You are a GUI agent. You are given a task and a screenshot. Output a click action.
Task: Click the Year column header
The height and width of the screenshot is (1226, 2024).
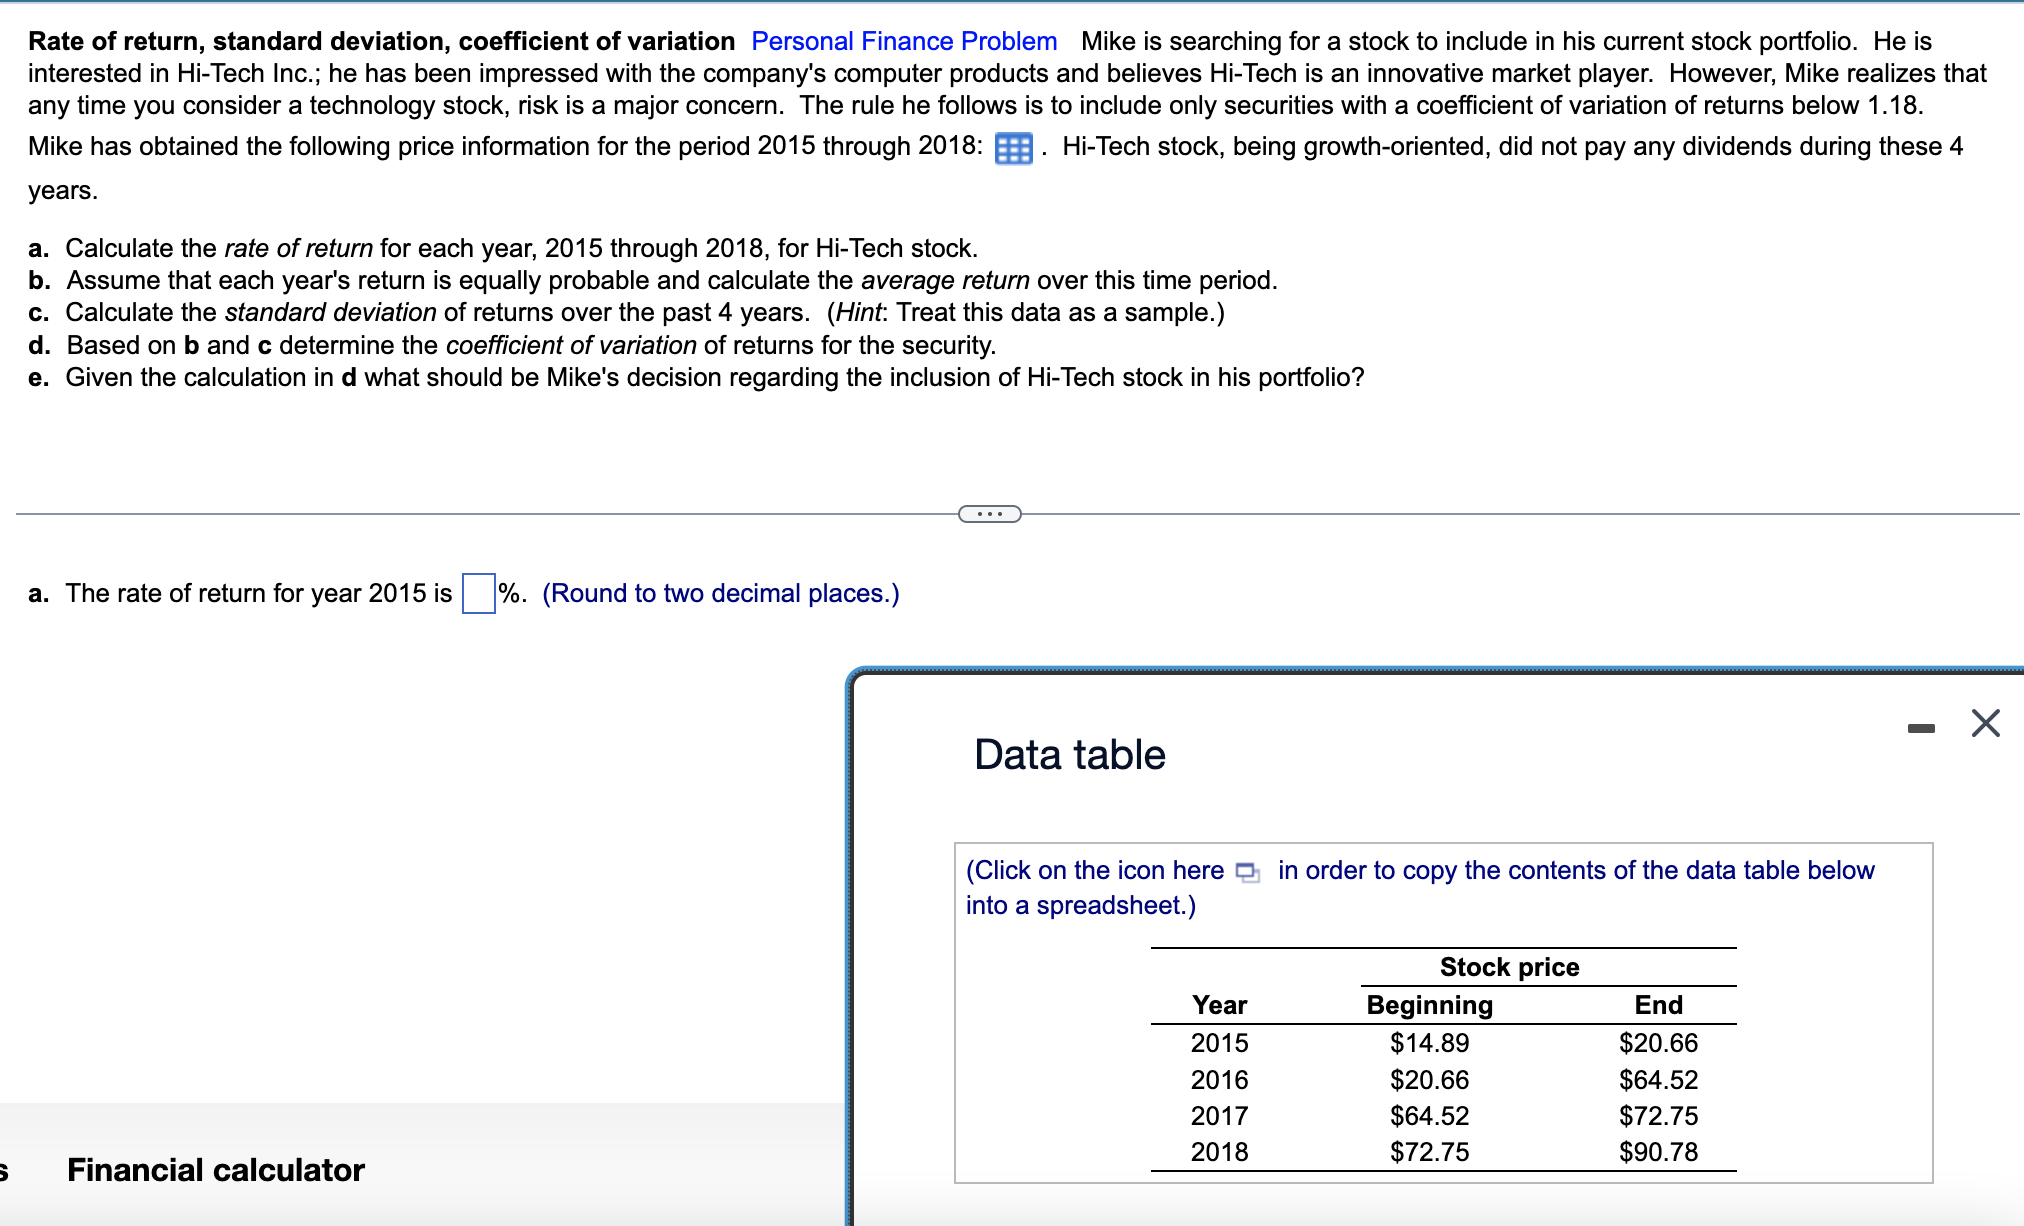click(x=1219, y=1005)
